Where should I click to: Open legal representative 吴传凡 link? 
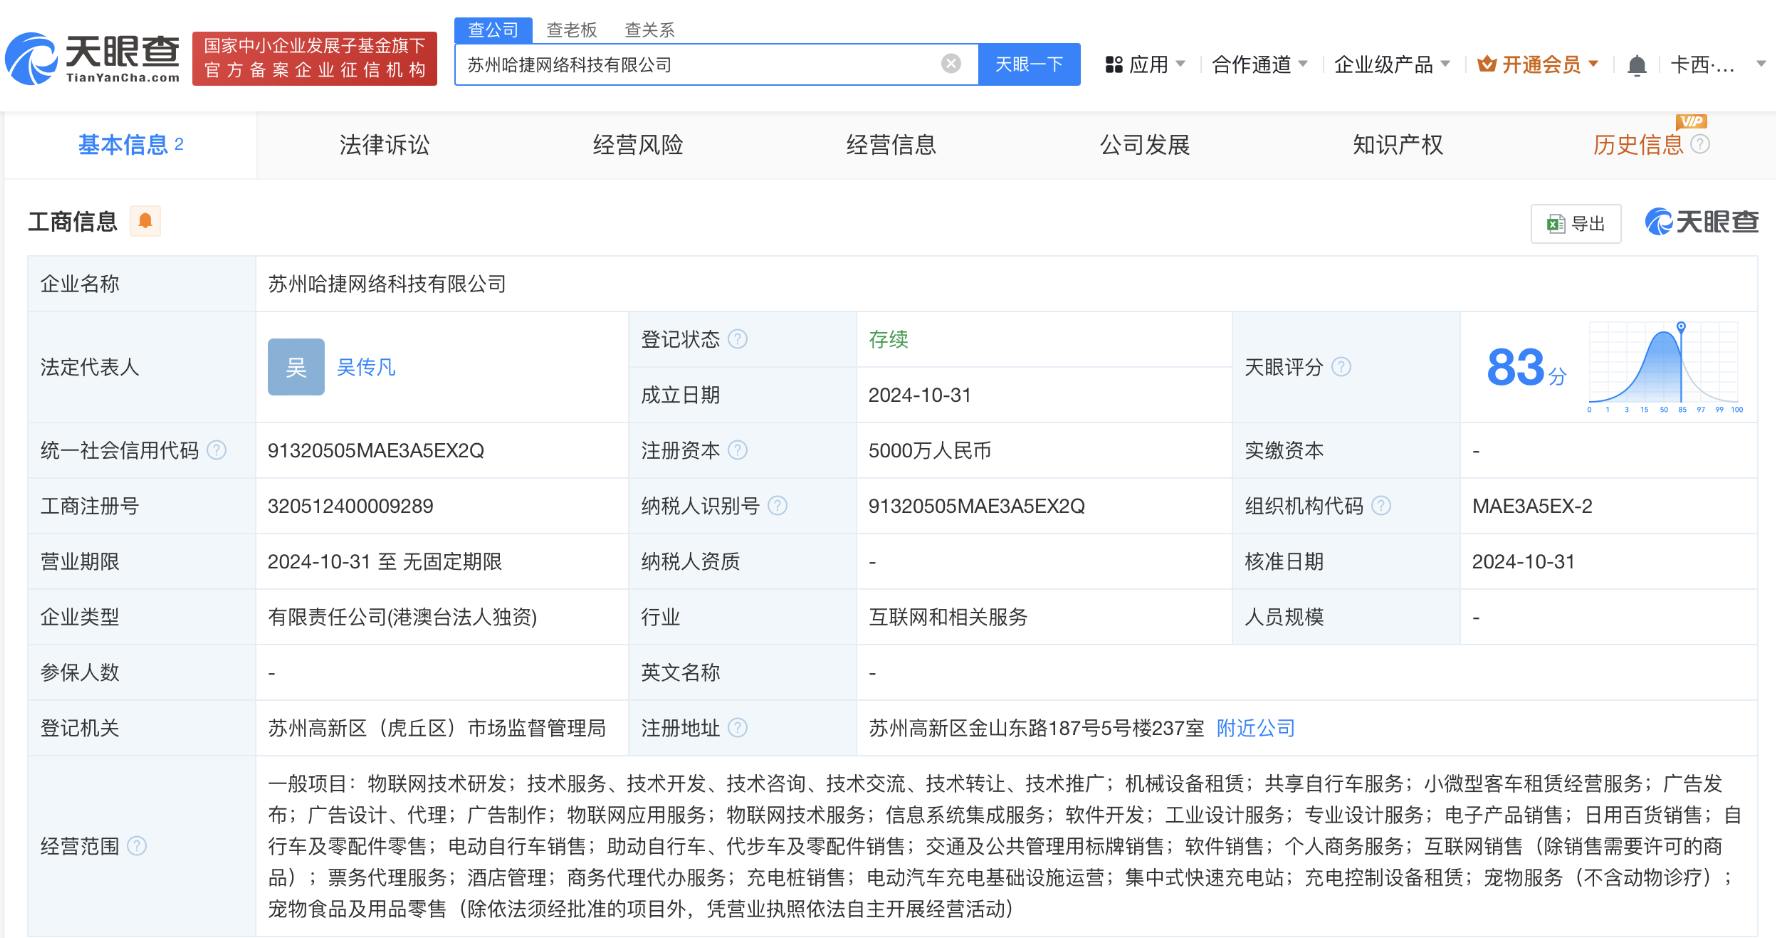(x=366, y=367)
